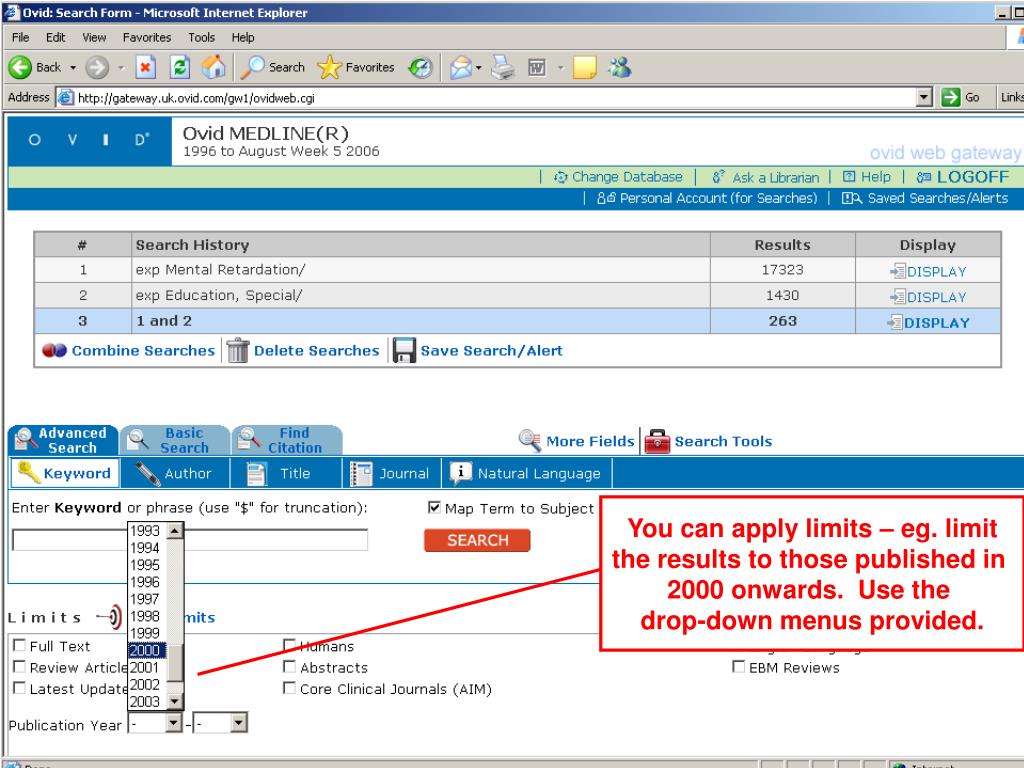Open the Ovid Help link

click(x=867, y=177)
